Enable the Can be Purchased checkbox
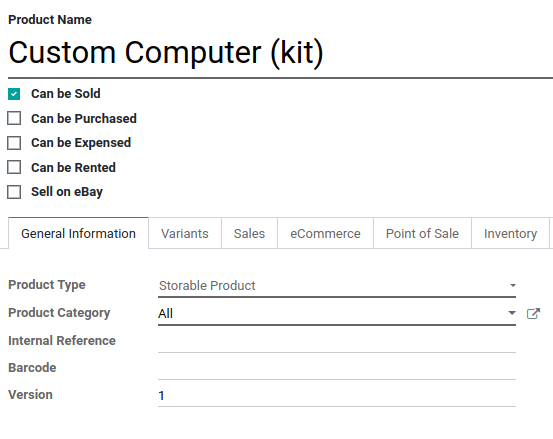The height and width of the screenshot is (439, 553). [14, 118]
